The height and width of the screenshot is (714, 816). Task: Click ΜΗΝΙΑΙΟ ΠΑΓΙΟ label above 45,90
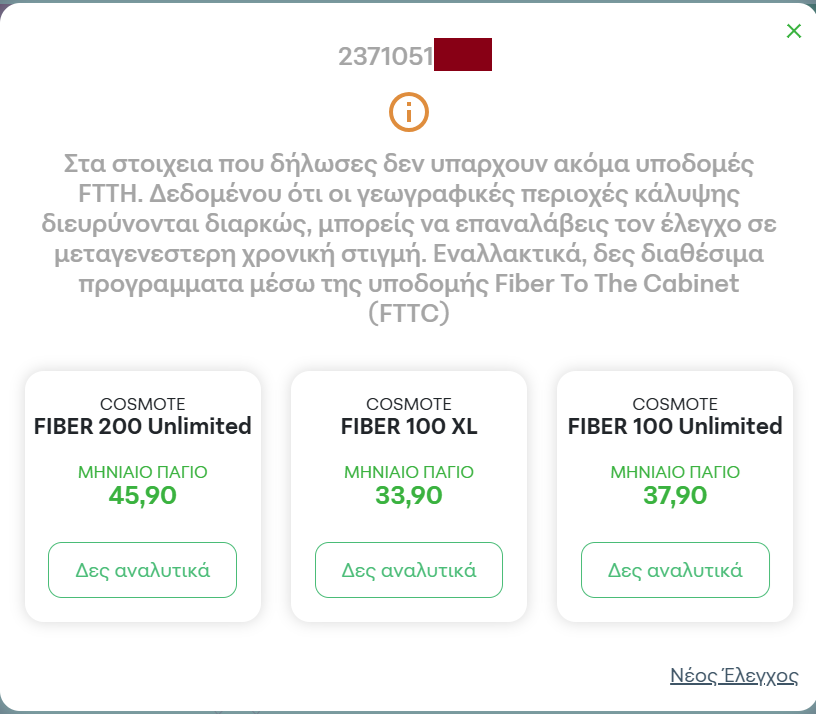tap(143, 472)
